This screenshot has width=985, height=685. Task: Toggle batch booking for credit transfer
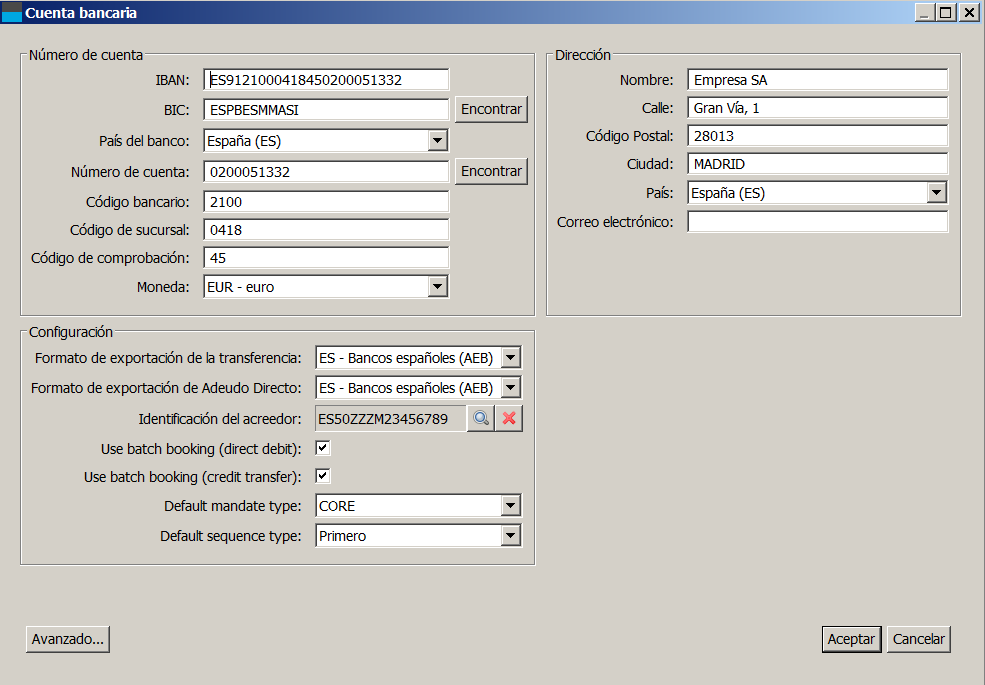point(323,476)
